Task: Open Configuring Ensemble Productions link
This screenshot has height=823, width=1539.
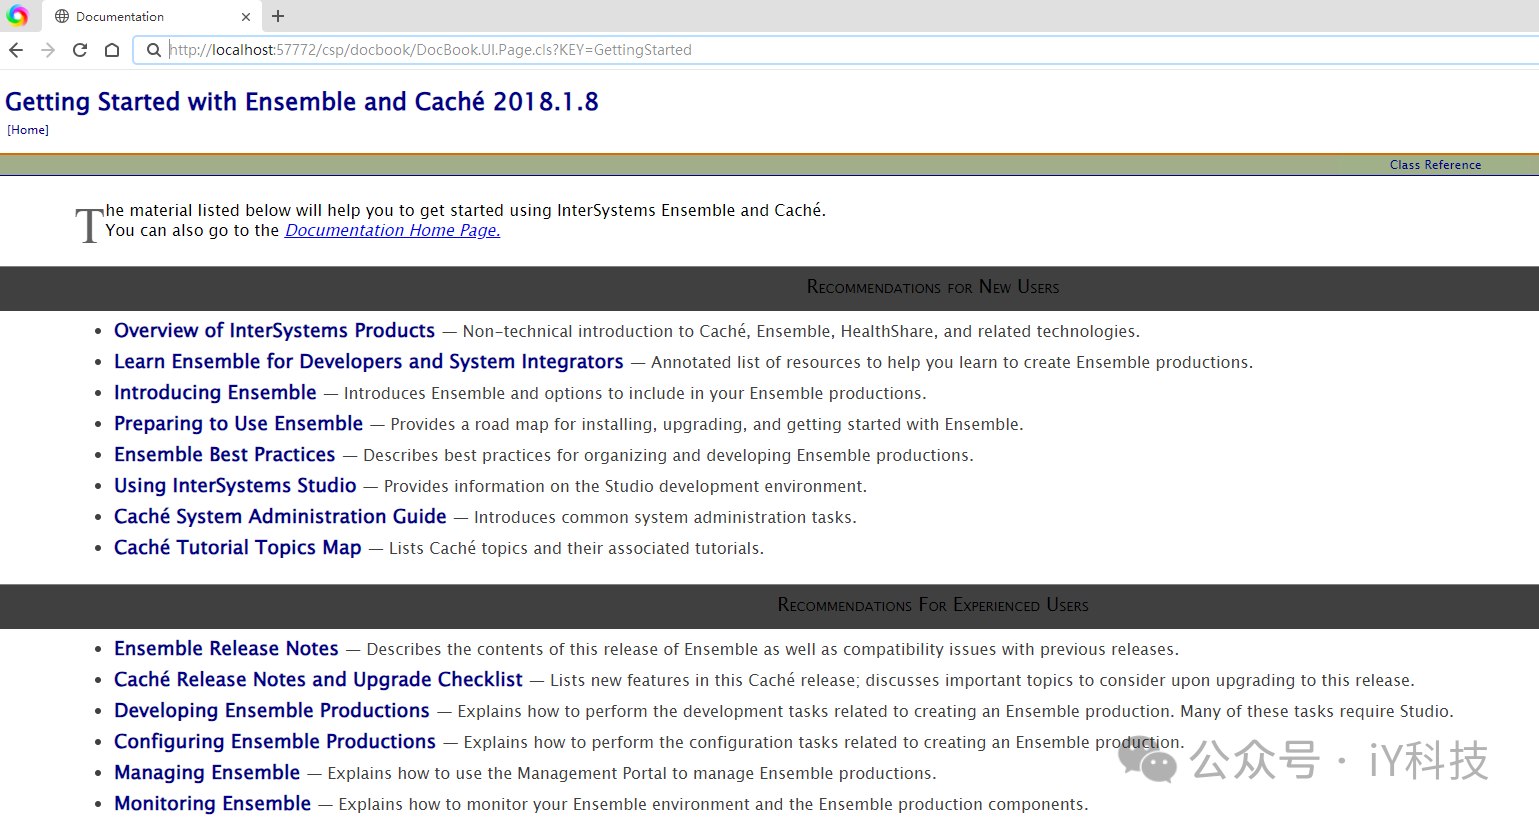Action: [275, 741]
